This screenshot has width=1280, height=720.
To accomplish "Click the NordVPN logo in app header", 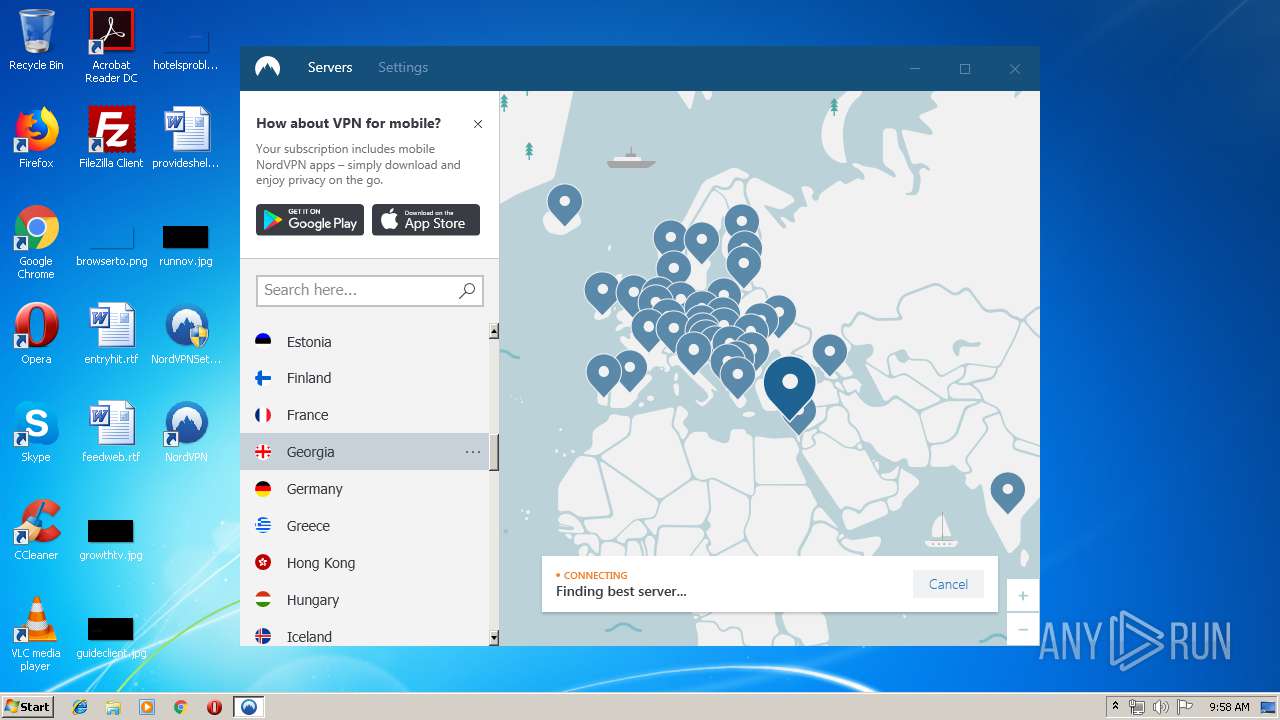I will click(267, 67).
